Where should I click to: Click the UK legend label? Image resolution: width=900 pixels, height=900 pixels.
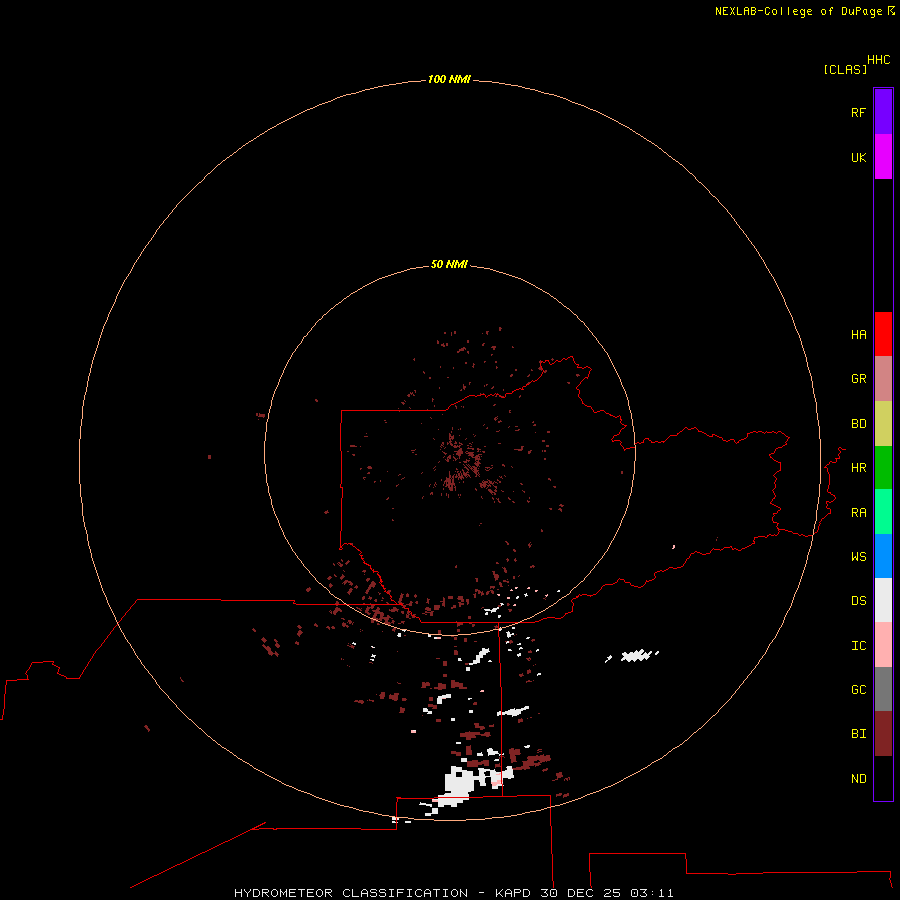pos(858,157)
